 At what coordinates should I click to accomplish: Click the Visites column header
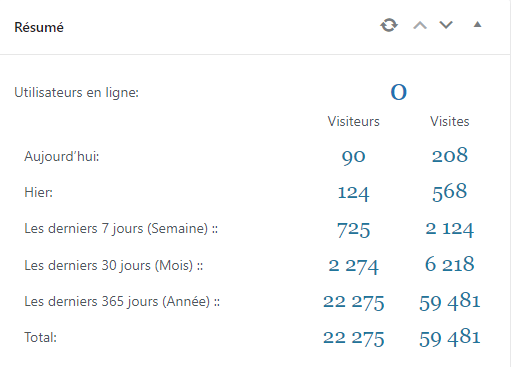coord(450,121)
